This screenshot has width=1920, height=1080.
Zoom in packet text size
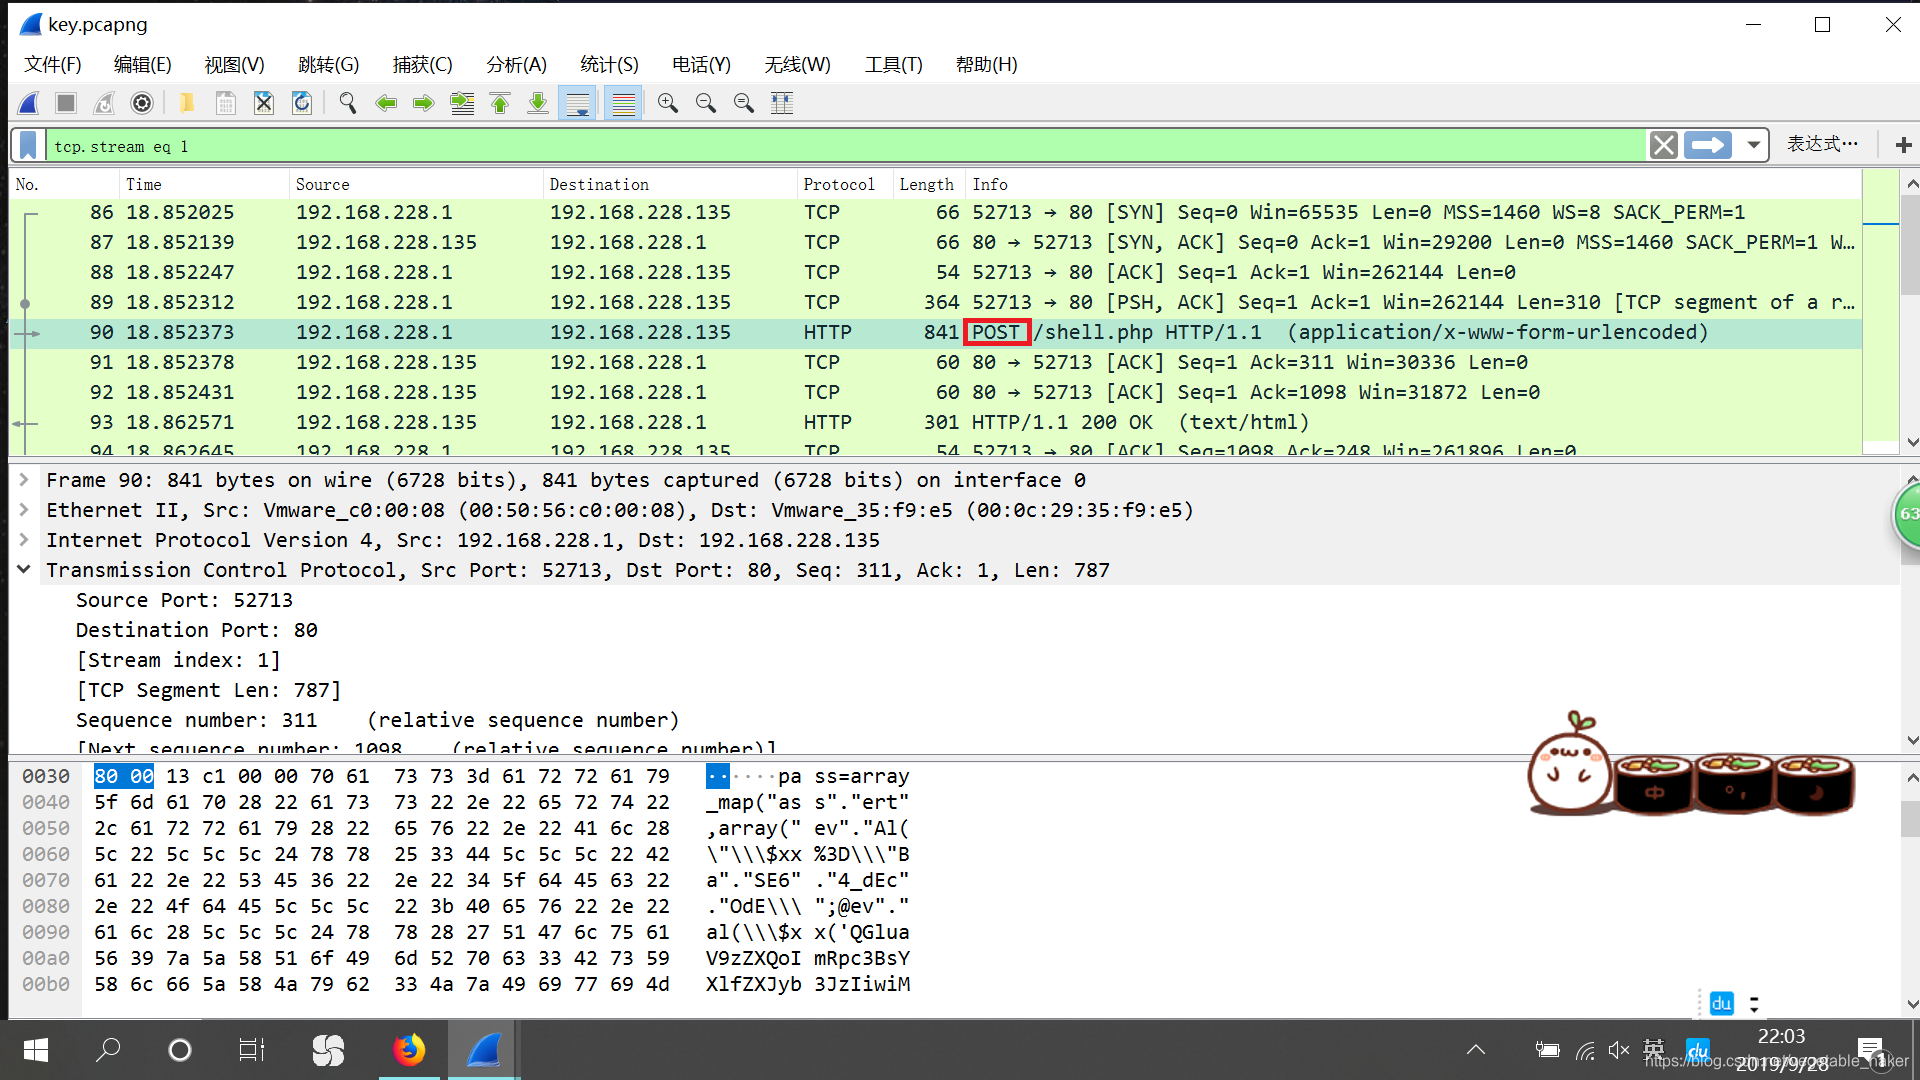[x=668, y=103]
